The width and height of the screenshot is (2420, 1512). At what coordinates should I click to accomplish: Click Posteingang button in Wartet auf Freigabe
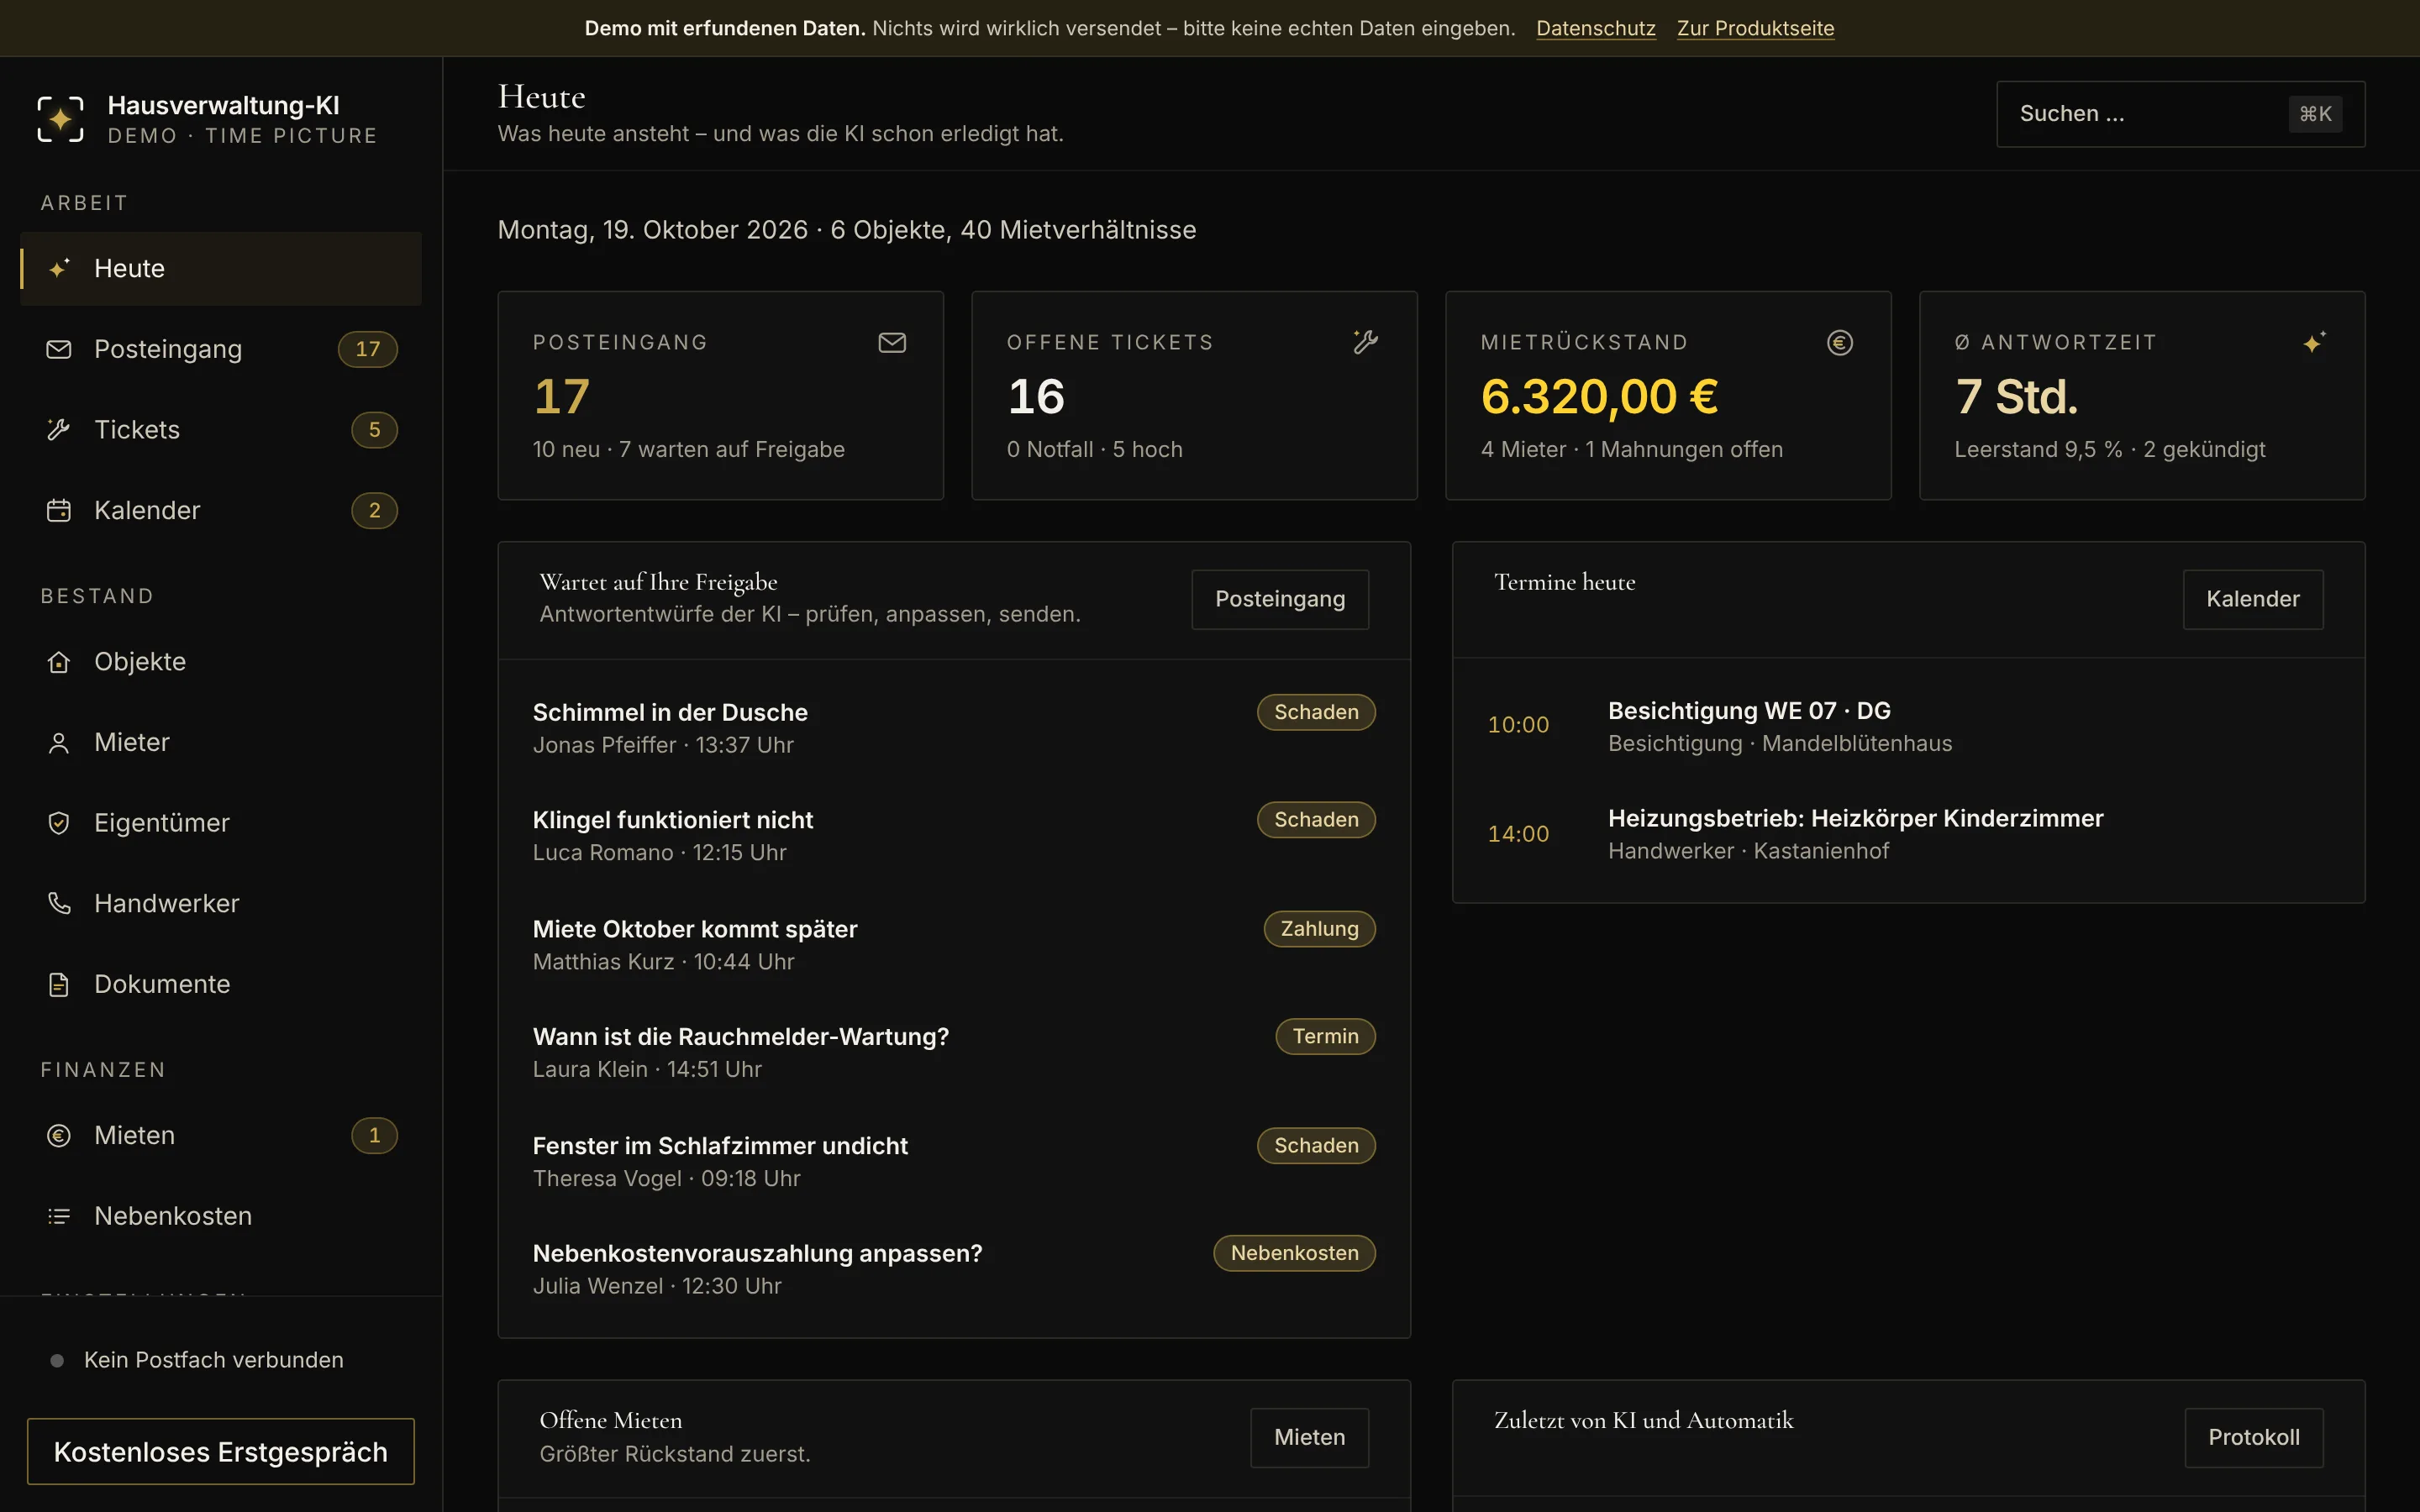tap(1280, 599)
